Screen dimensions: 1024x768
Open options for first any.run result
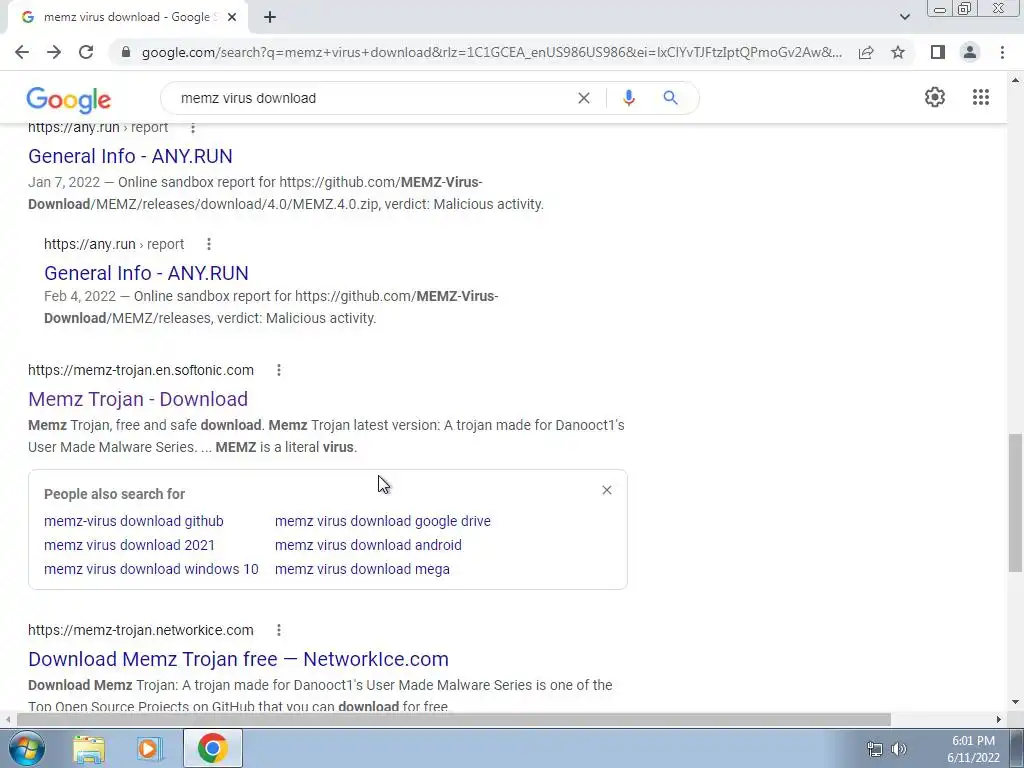click(193, 128)
